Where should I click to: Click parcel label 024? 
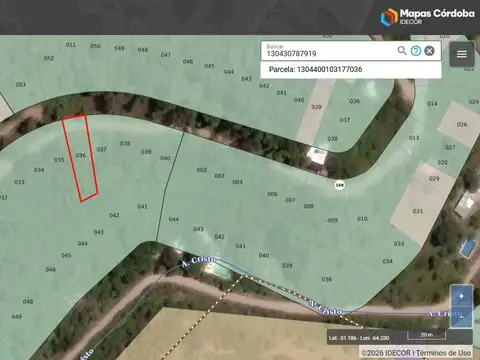coord(474,102)
